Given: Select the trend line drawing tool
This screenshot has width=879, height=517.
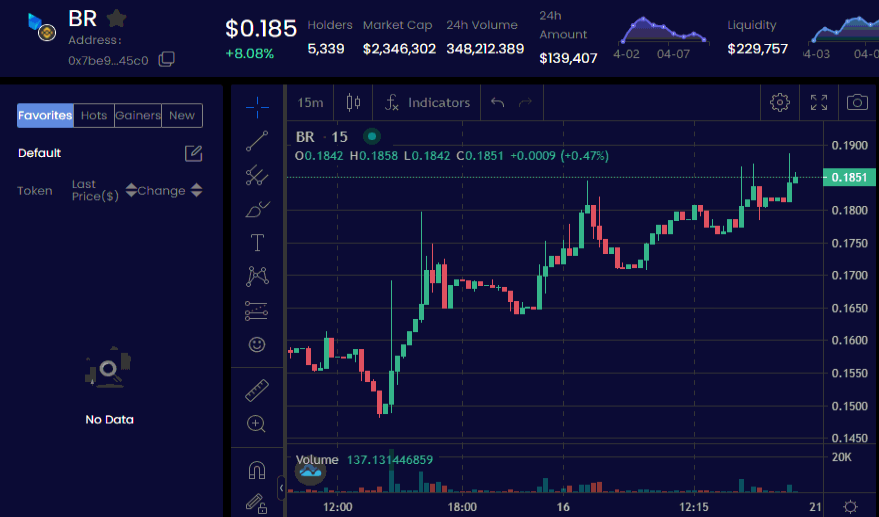Looking at the screenshot, I should tap(257, 141).
